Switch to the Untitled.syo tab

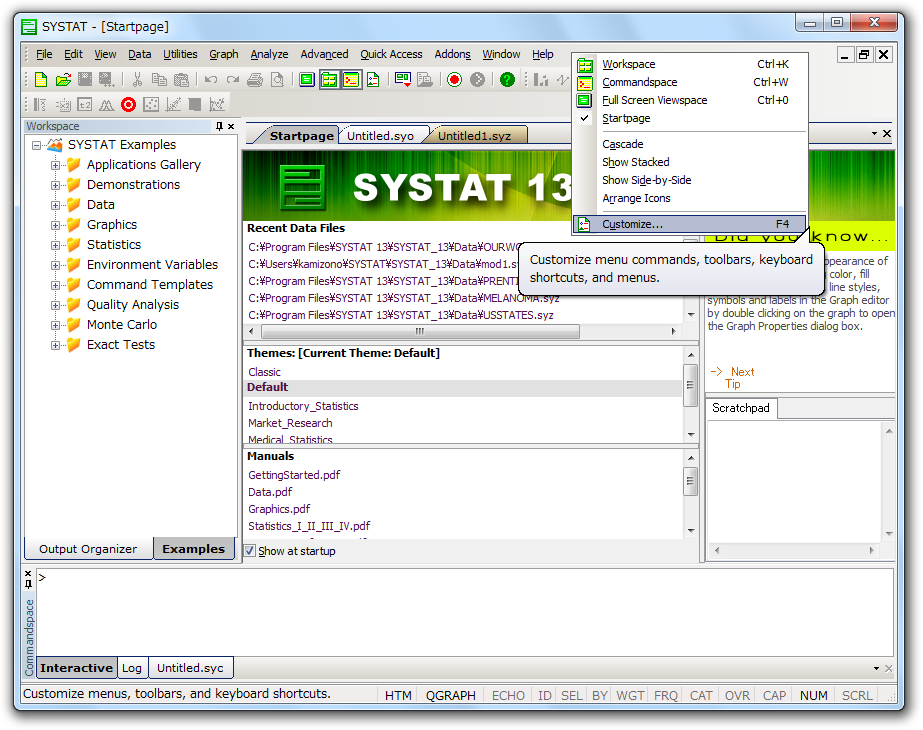380,136
